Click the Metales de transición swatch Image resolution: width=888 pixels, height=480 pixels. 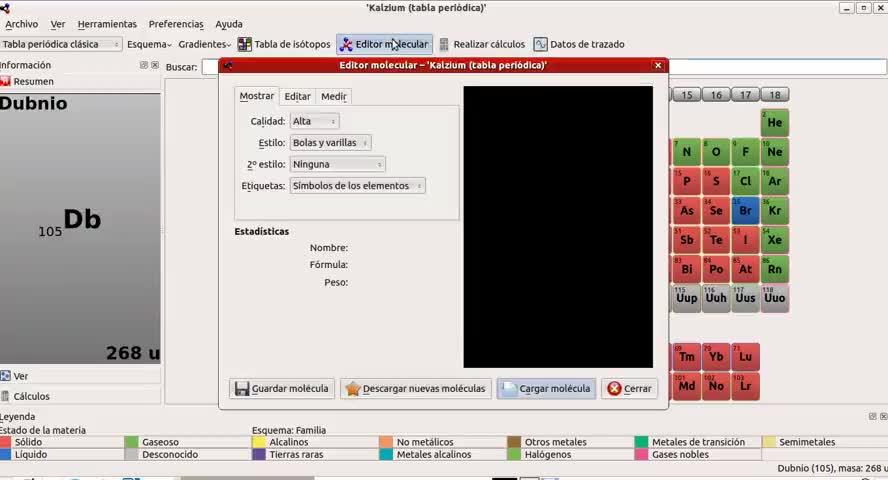coord(641,442)
